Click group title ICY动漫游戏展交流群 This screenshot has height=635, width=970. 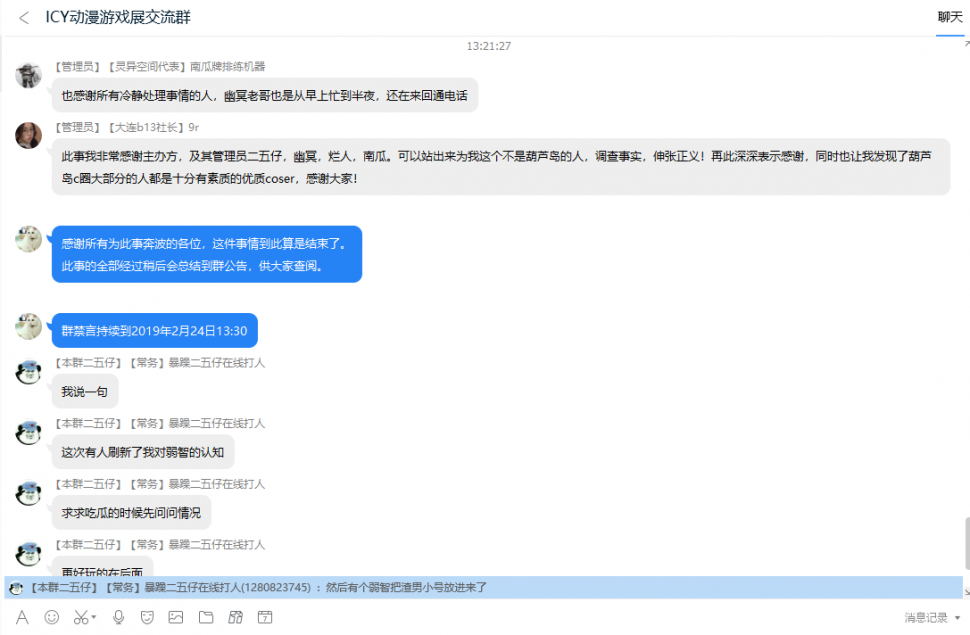(x=118, y=17)
